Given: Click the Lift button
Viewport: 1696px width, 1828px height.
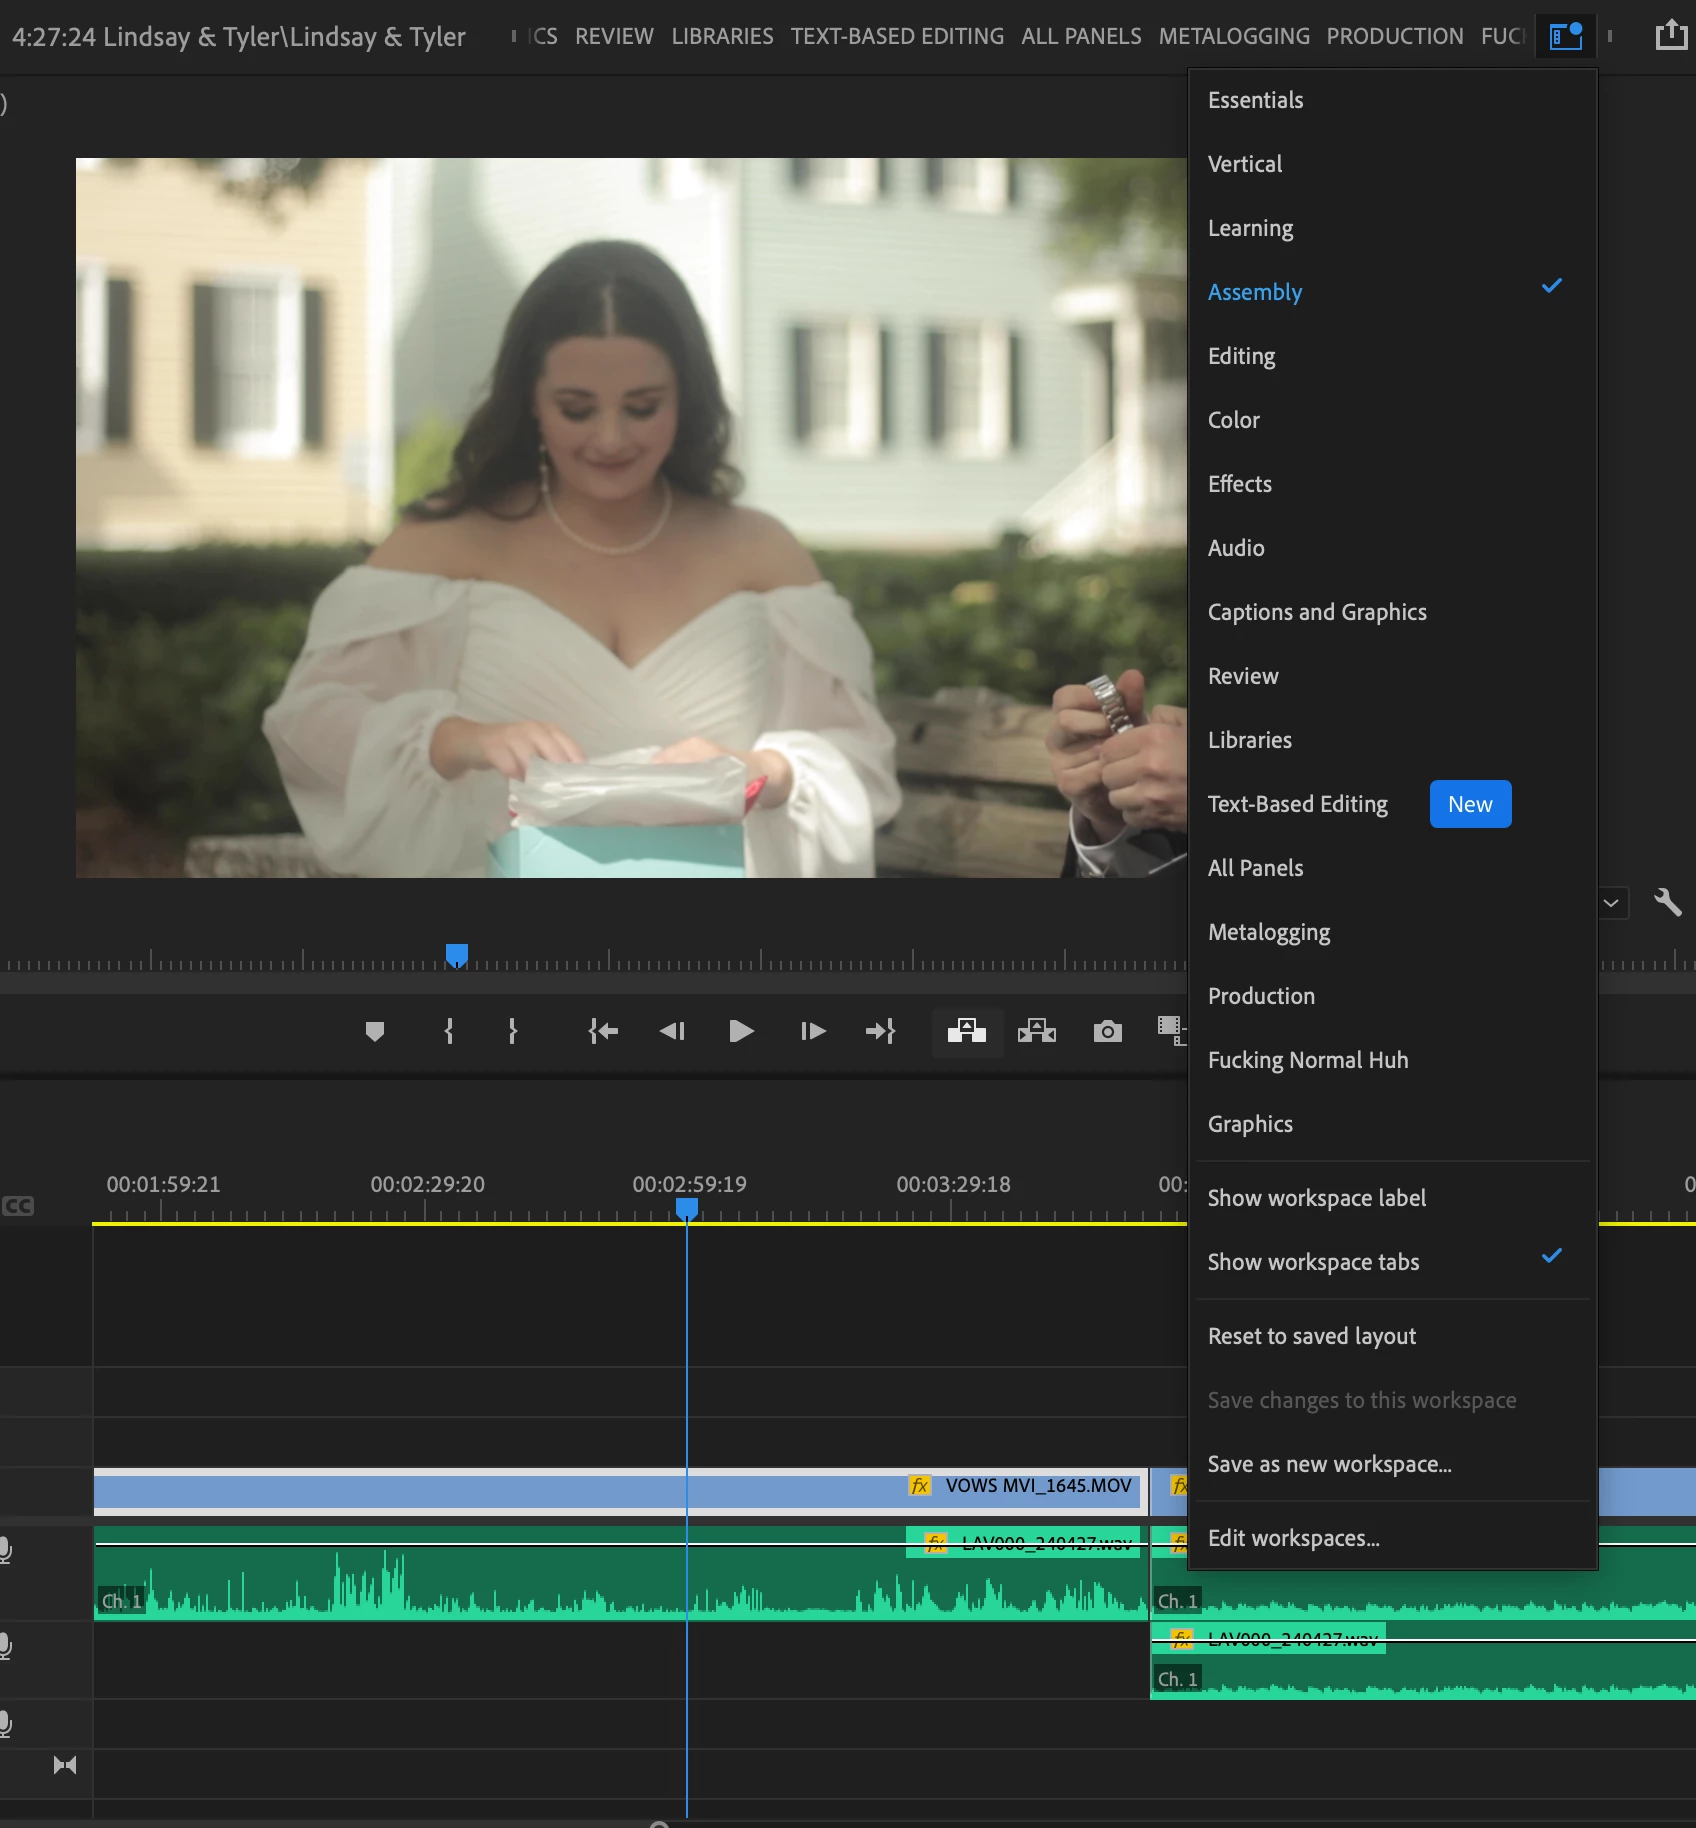Looking at the screenshot, I should pos(967,1031).
